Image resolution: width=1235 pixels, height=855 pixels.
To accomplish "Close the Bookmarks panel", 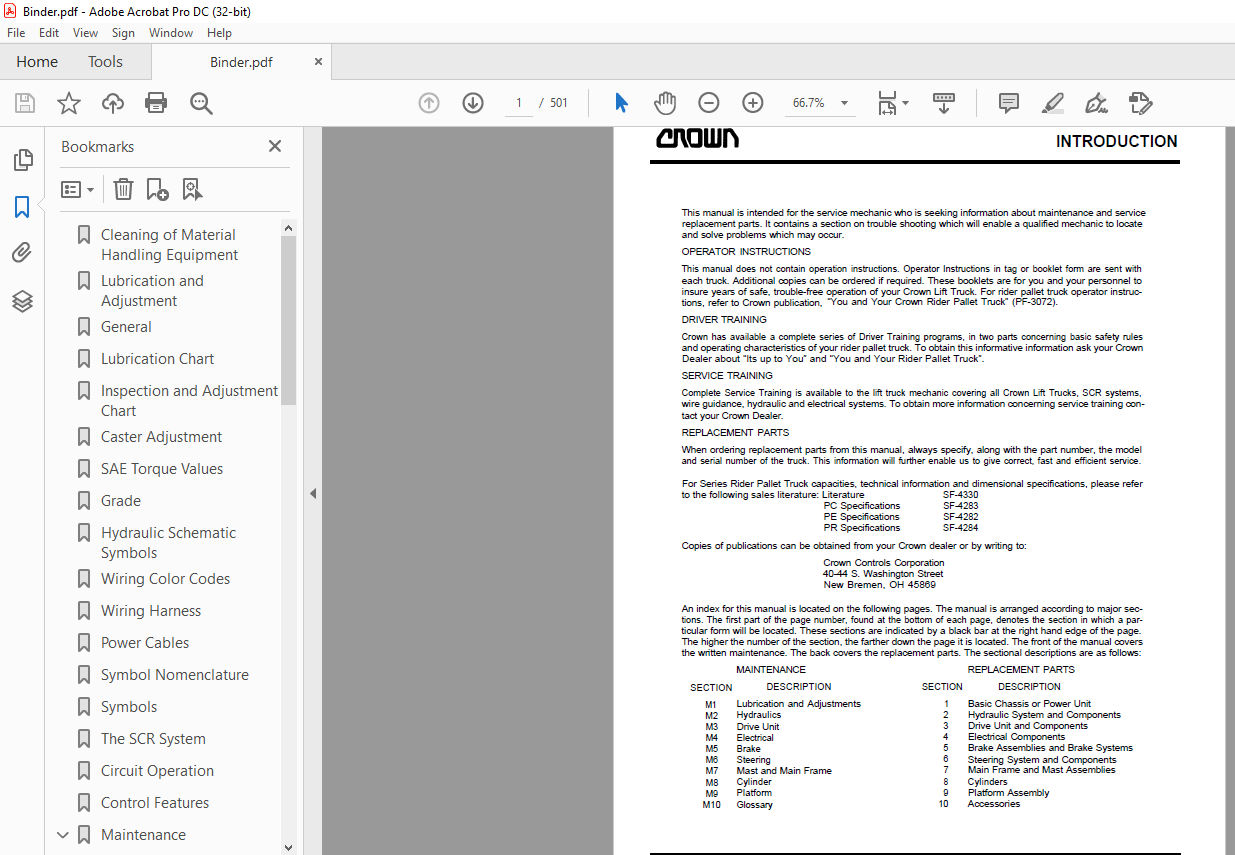I will coord(275,146).
